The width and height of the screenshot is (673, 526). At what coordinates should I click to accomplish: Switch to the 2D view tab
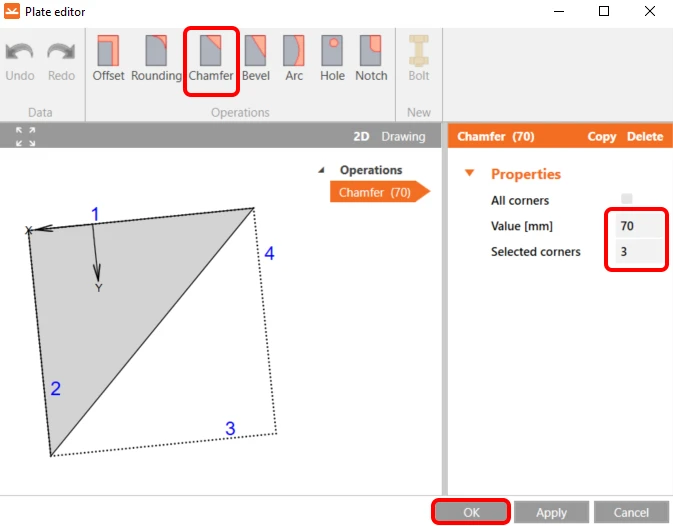361,136
